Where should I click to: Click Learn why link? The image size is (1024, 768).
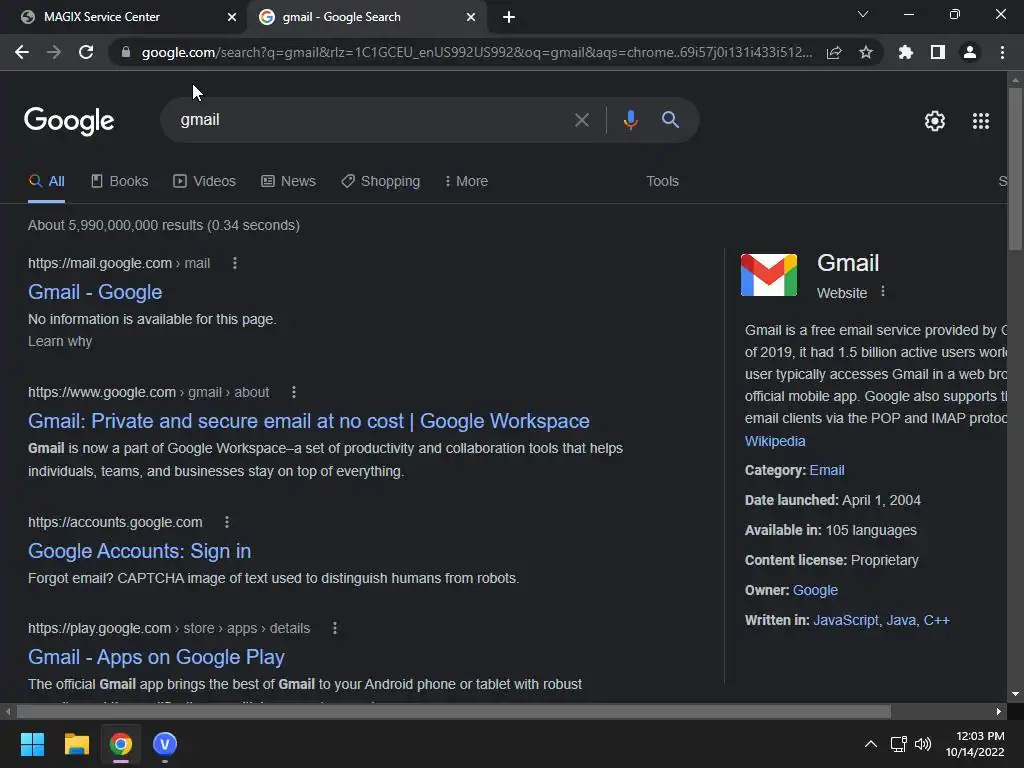click(x=60, y=342)
